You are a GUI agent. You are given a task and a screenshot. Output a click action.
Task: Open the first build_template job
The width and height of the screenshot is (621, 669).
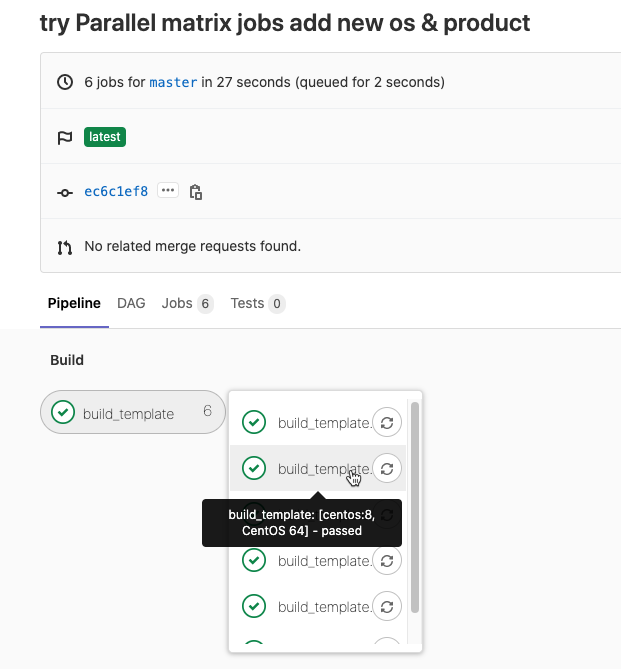tap(323, 423)
